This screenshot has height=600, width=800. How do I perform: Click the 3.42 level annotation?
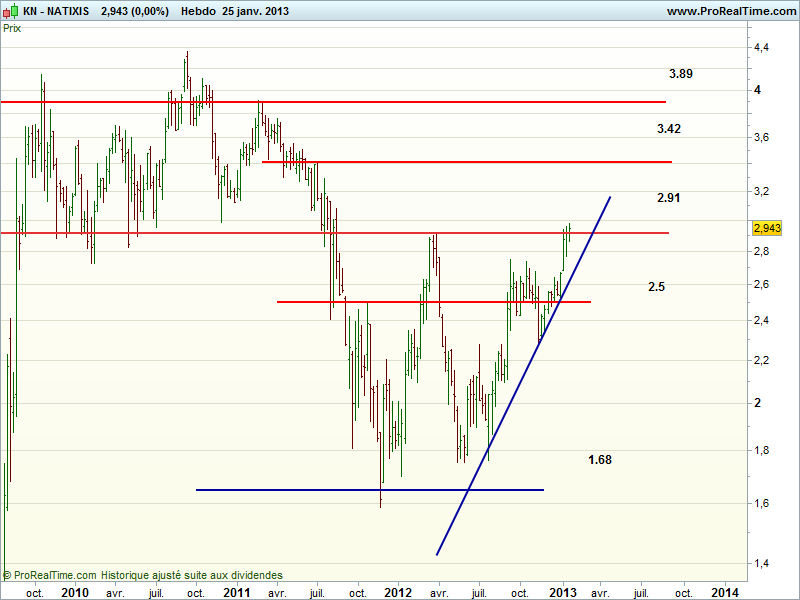coord(669,129)
